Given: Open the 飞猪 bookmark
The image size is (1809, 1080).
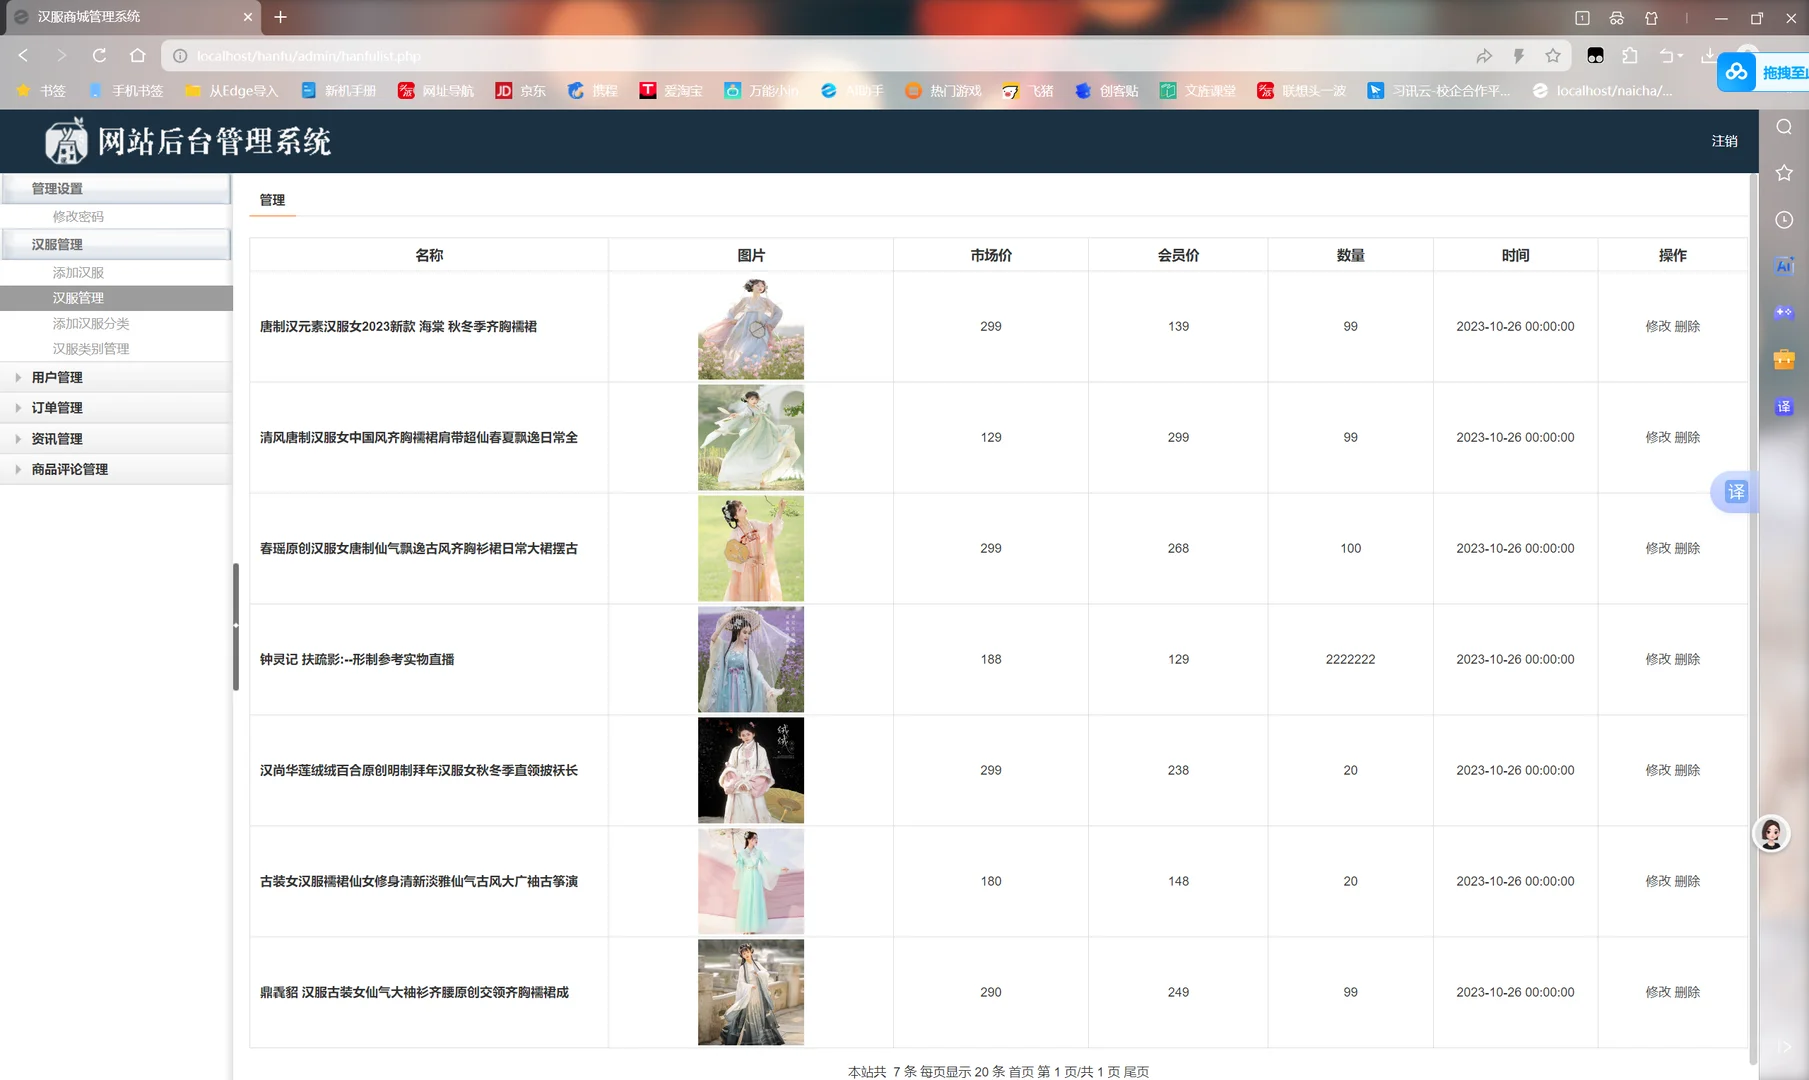Looking at the screenshot, I should [1028, 91].
